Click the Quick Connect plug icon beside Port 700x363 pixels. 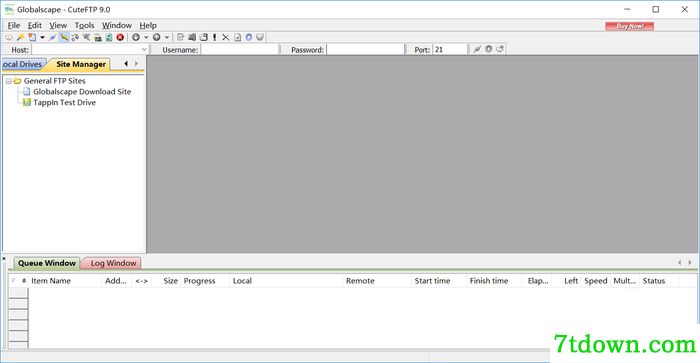click(x=477, y=49)
